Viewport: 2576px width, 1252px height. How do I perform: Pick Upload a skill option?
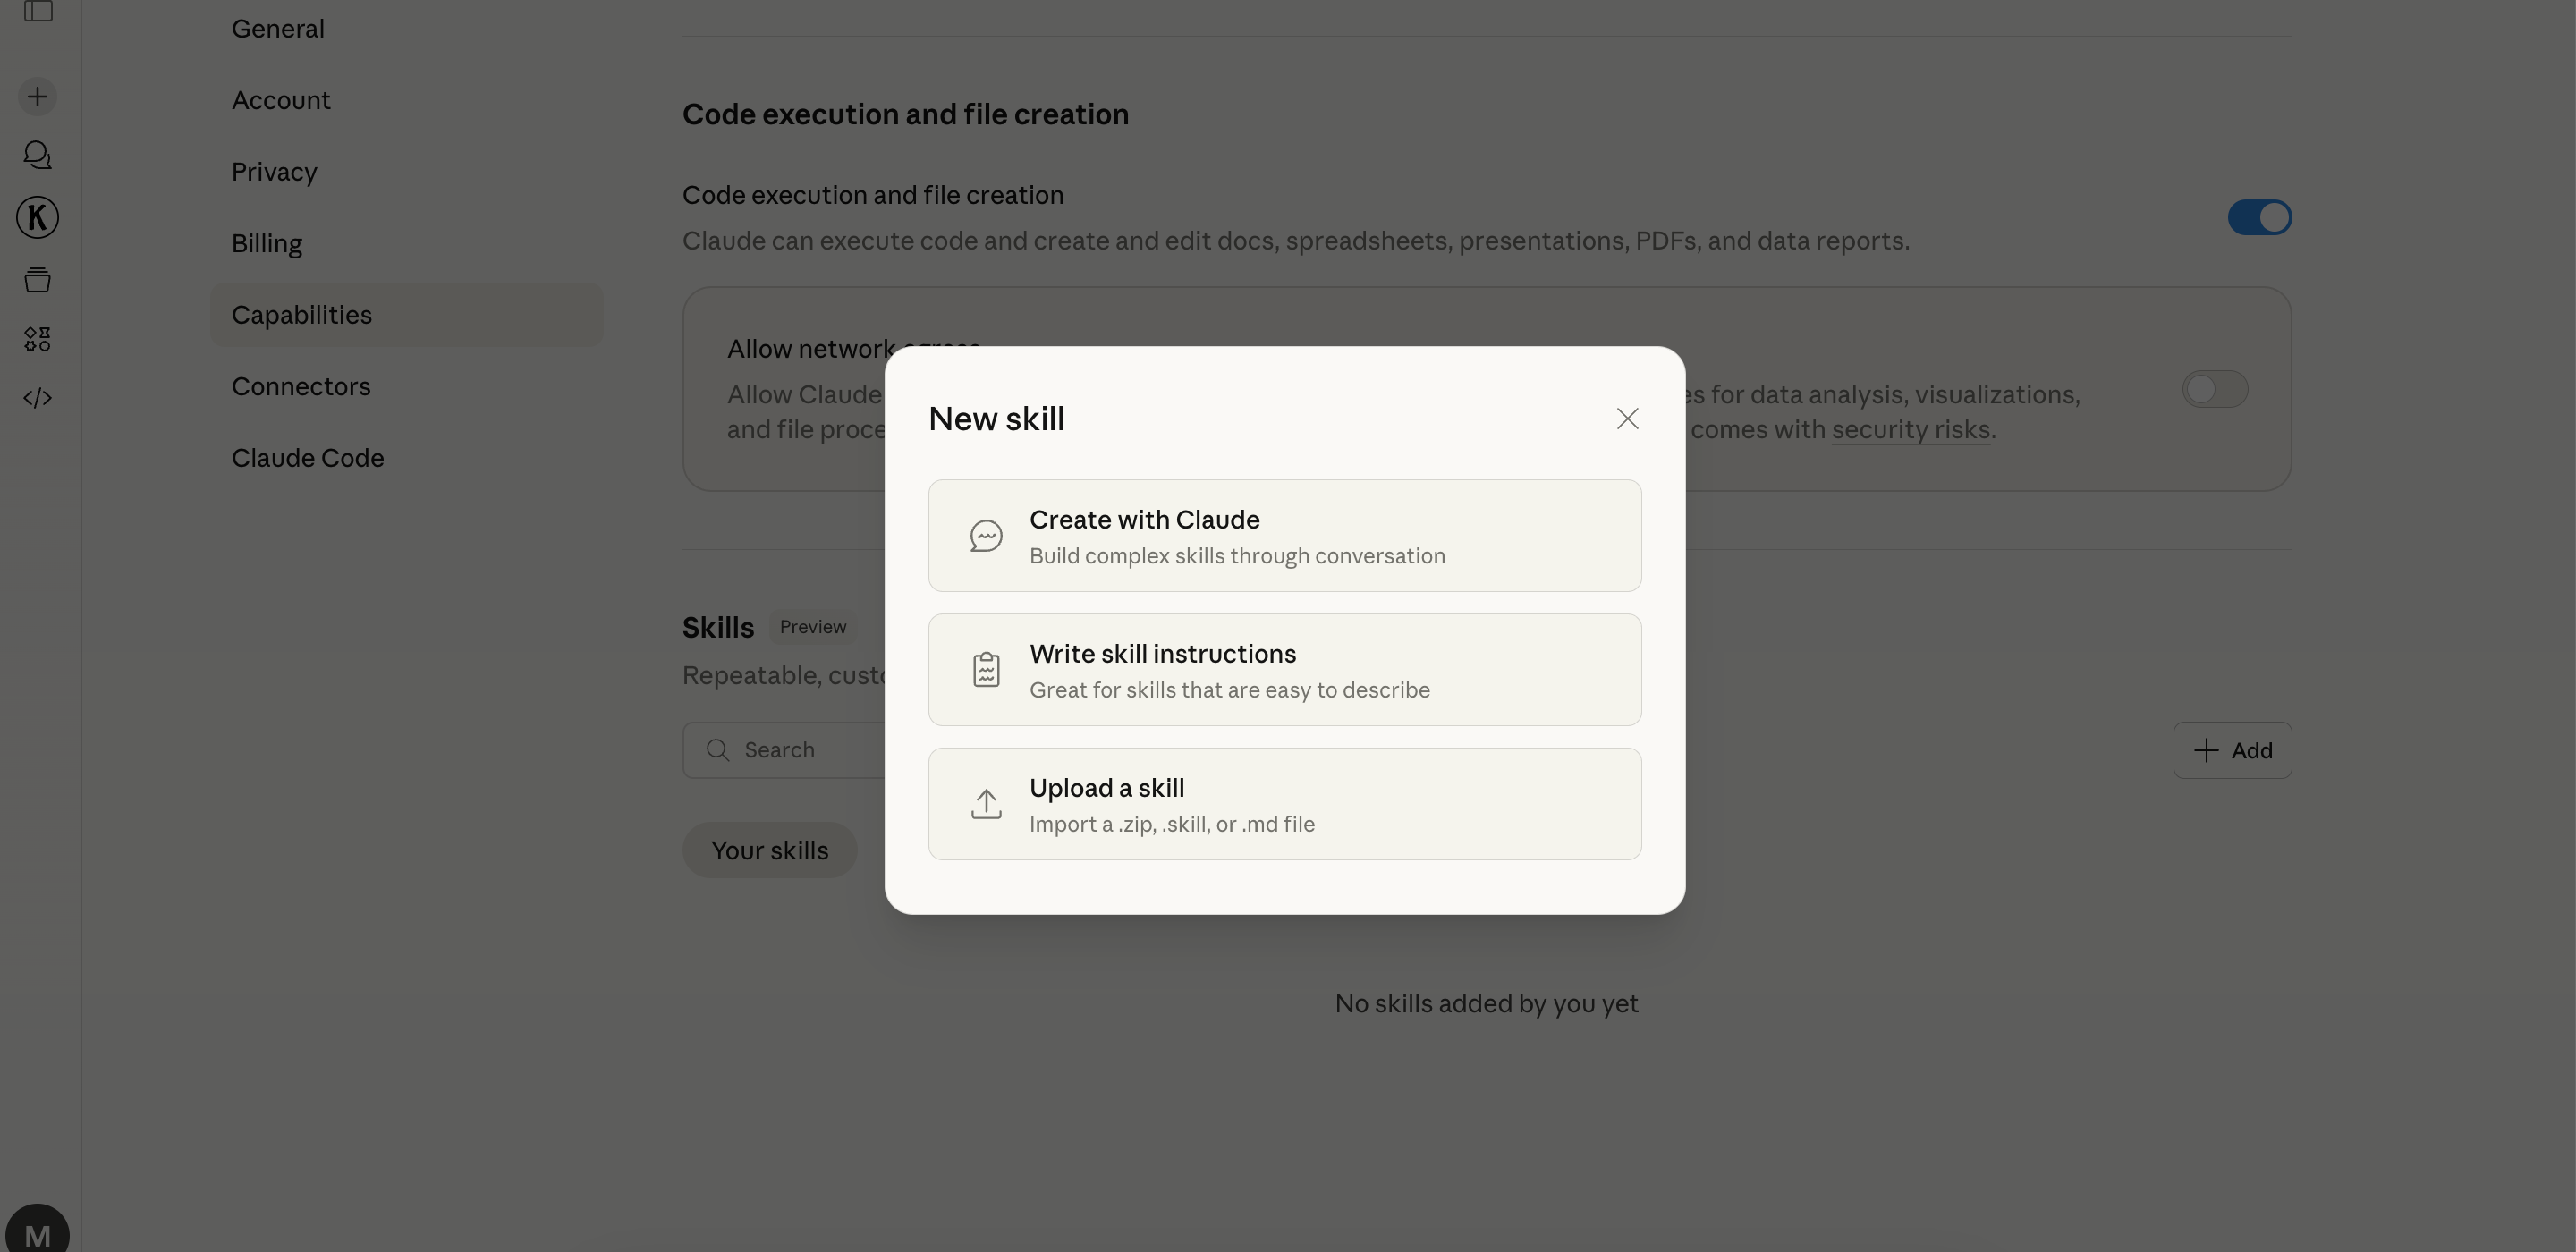(1284, 804)
